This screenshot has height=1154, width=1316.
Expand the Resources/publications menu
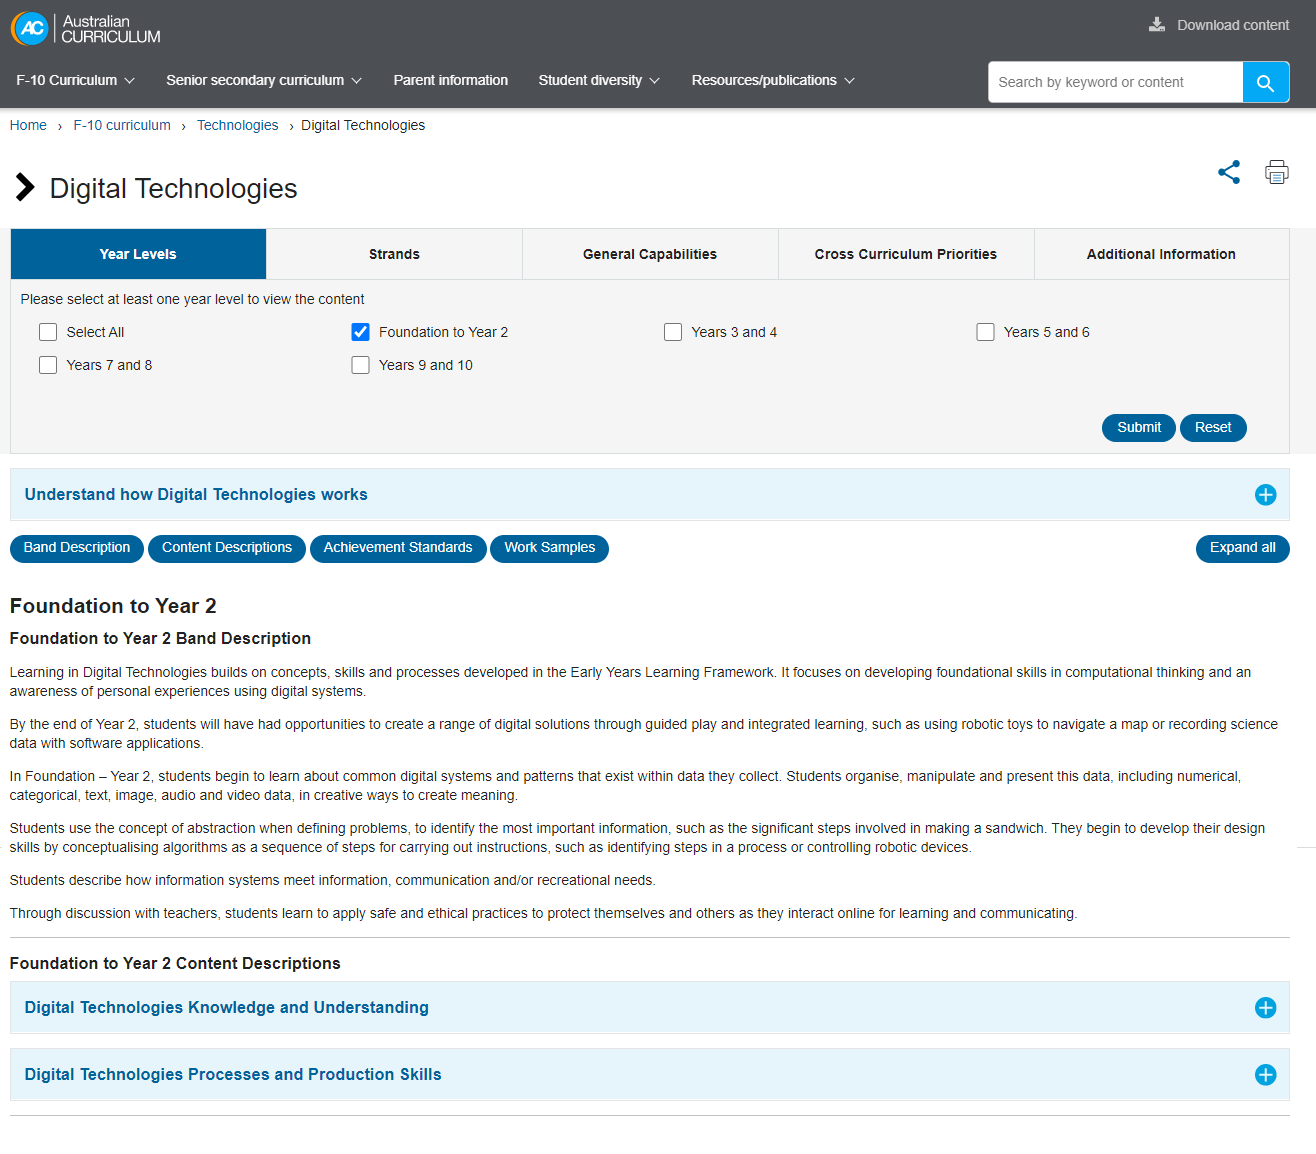(x=772, y=80)
